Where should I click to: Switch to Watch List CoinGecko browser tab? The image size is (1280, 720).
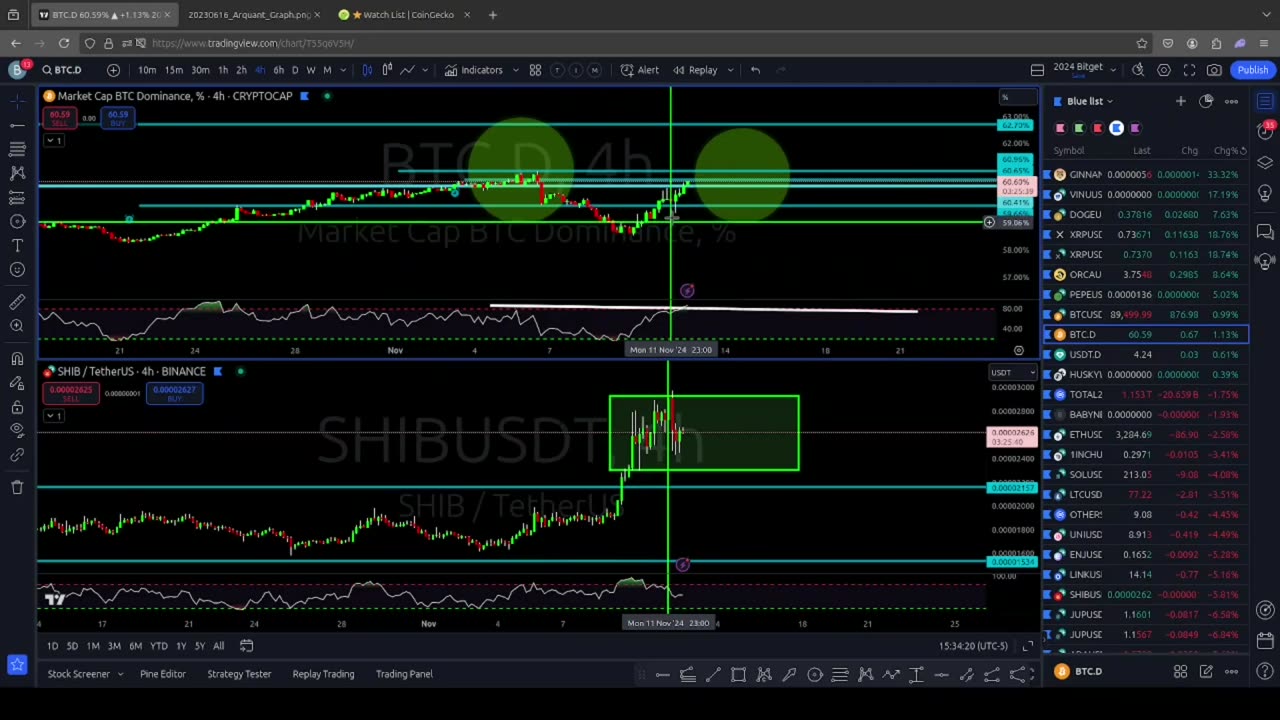coord(403,15)
